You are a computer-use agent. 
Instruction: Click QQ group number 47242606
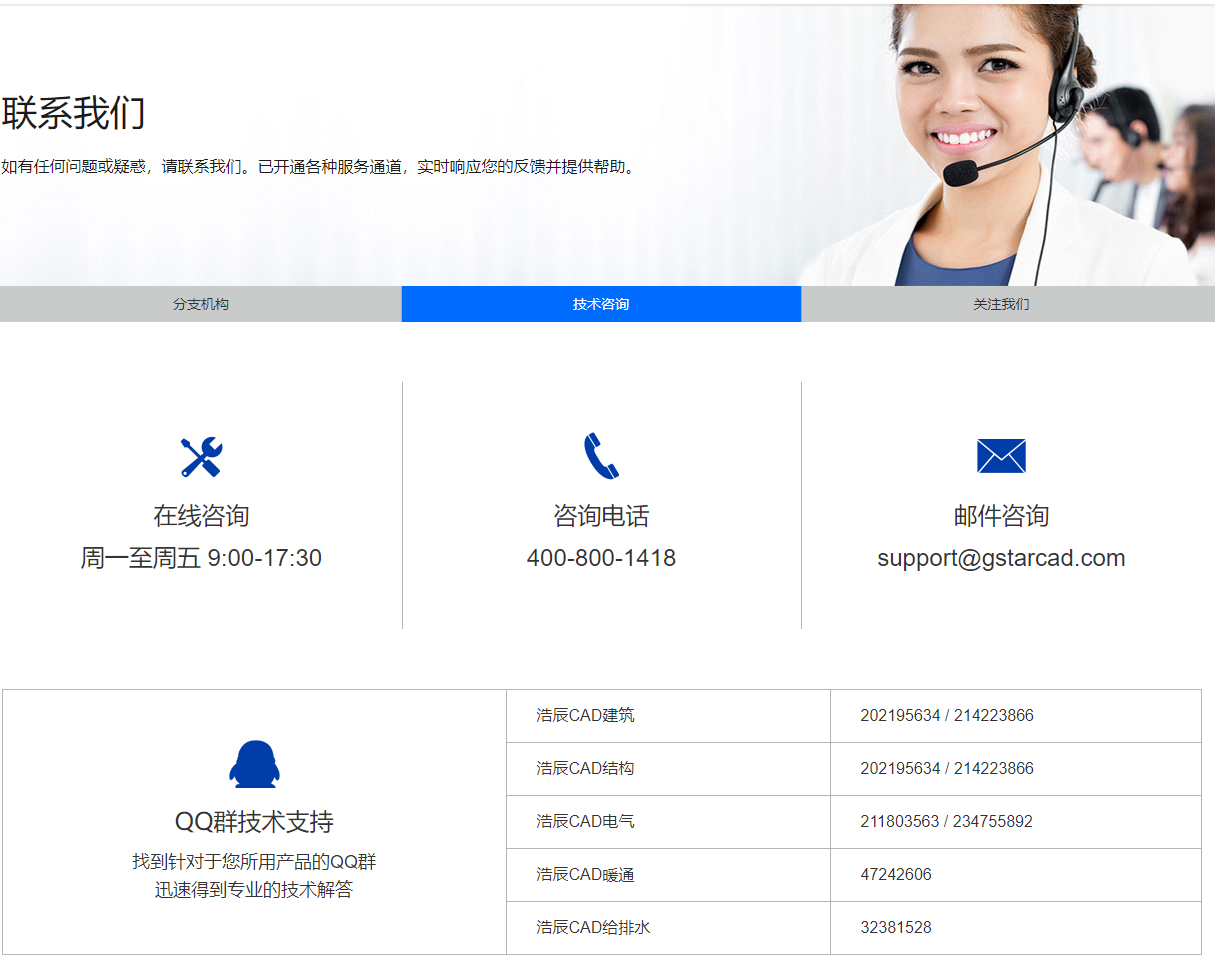pyautogui.click(x=895, y=875)
